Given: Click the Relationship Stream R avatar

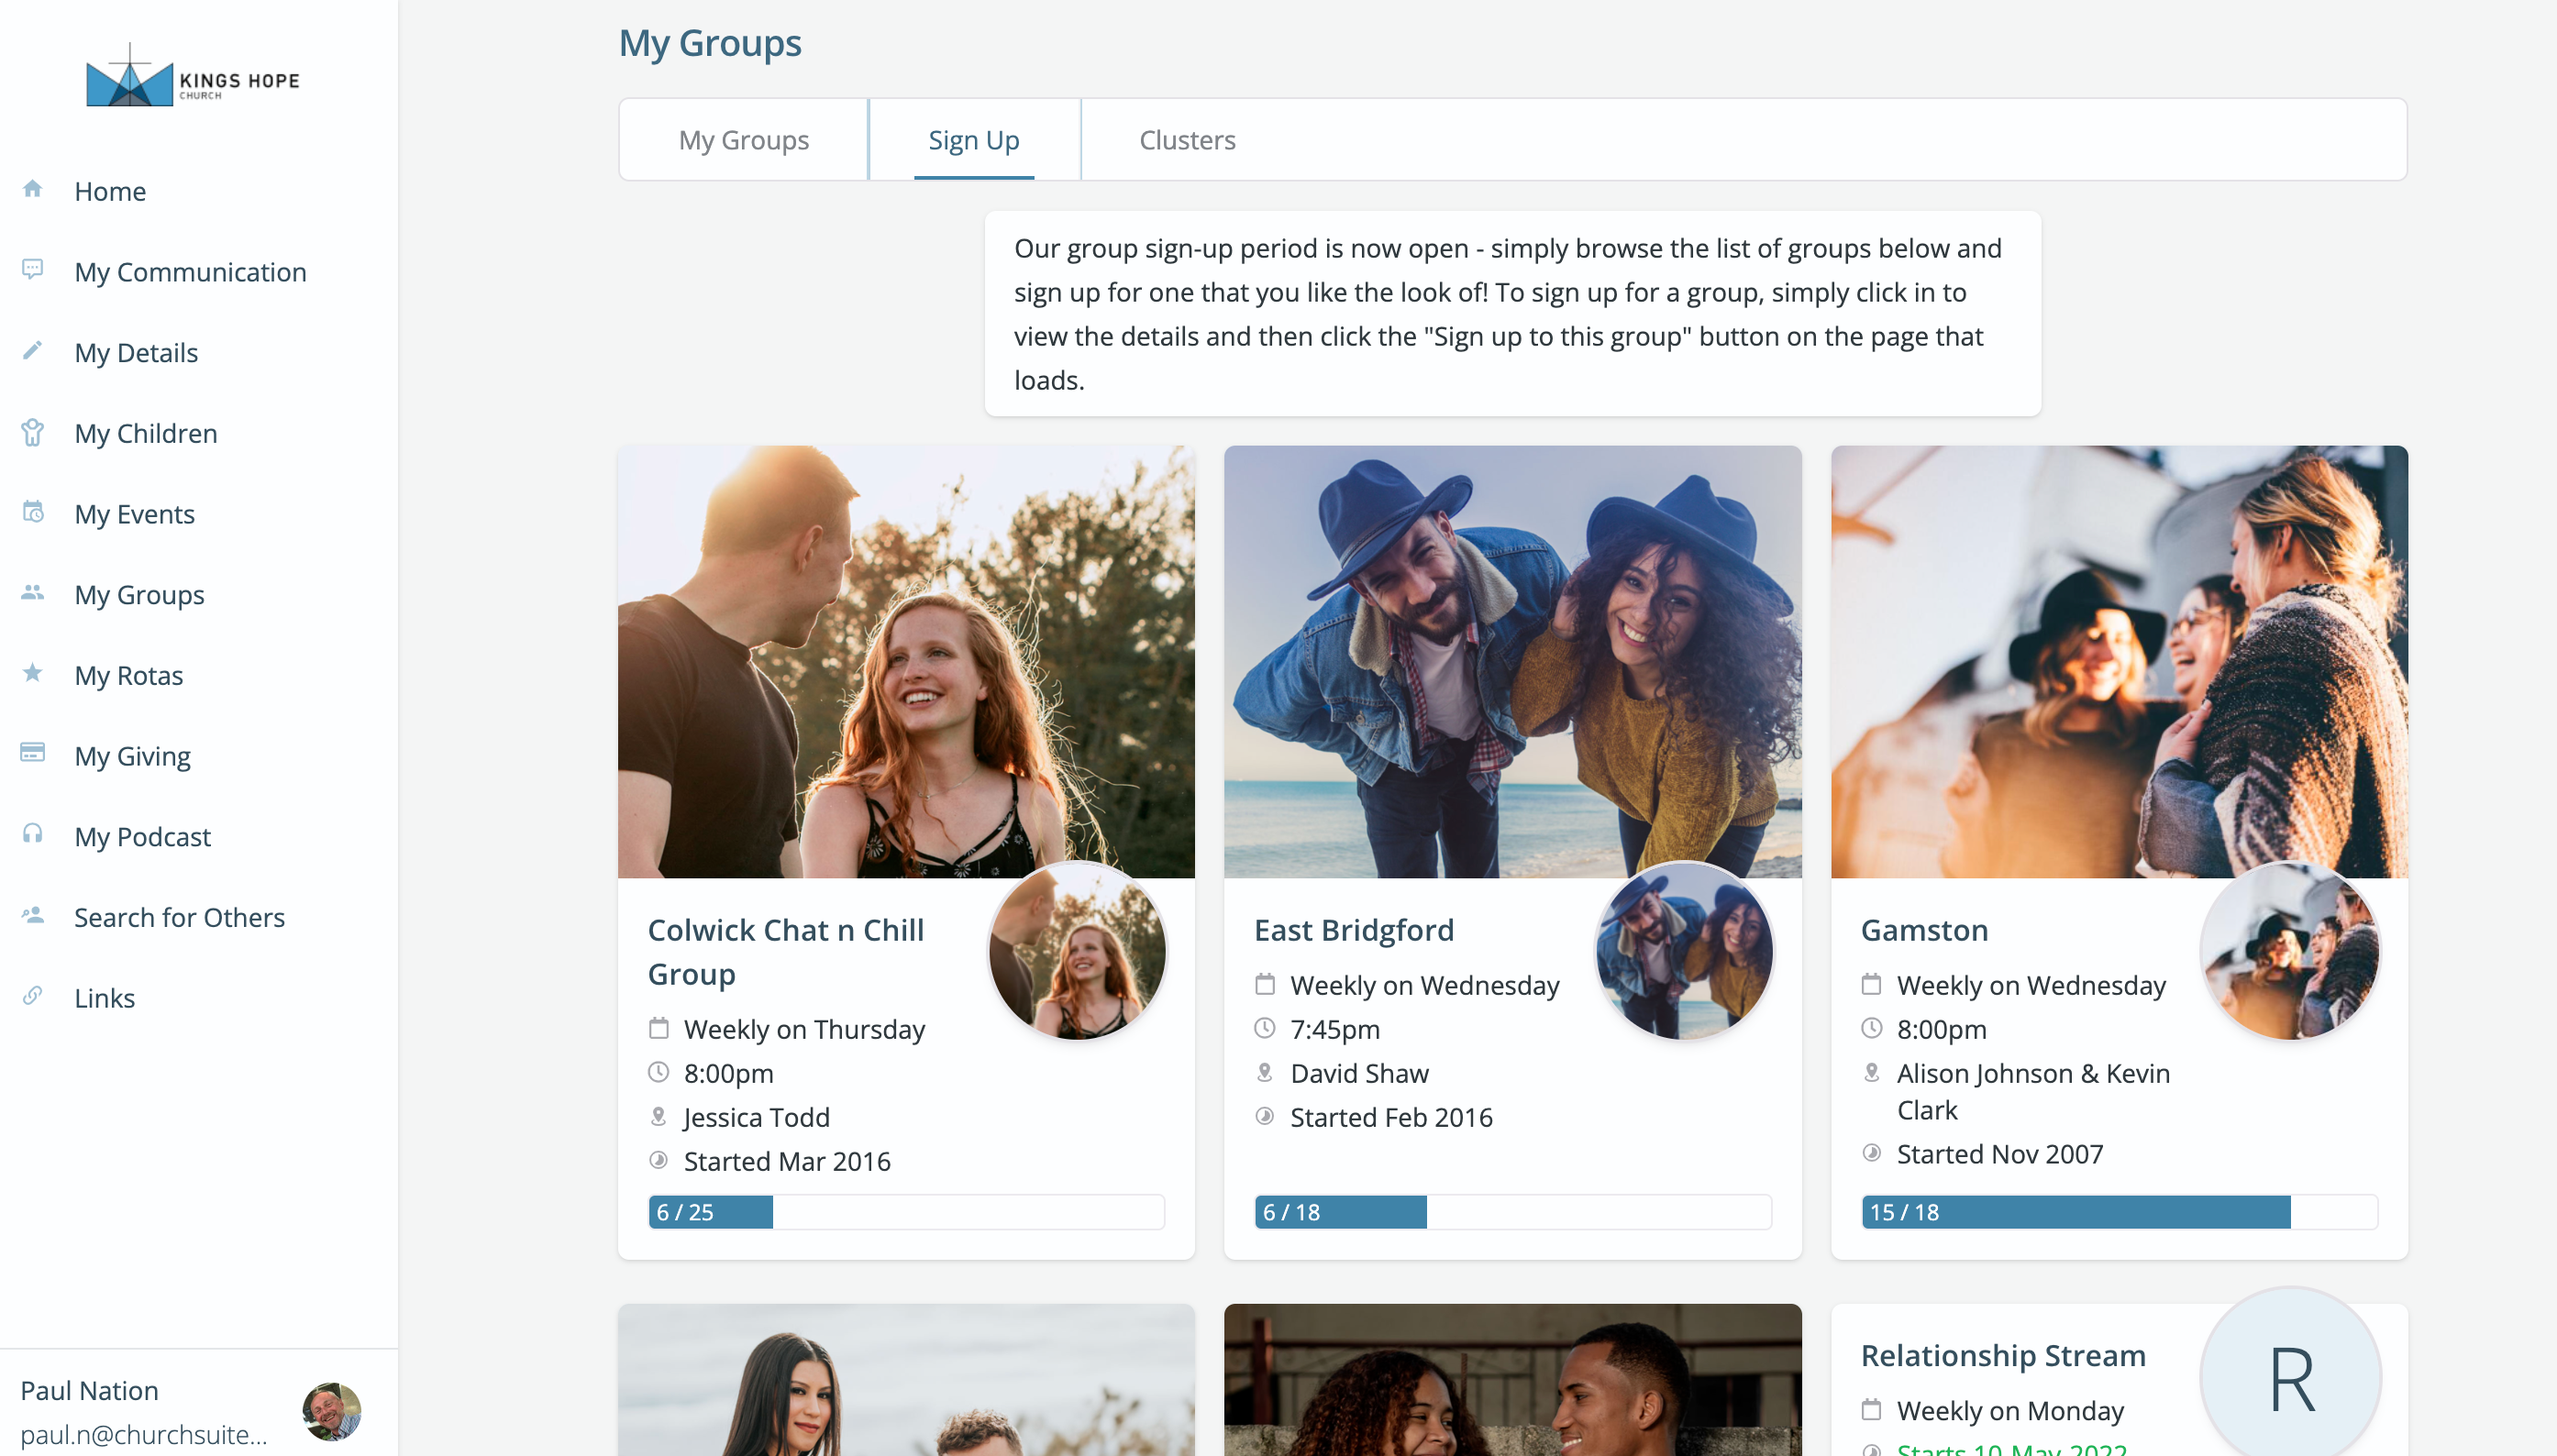Looking at the screenshot, I should [2291, 1377].
